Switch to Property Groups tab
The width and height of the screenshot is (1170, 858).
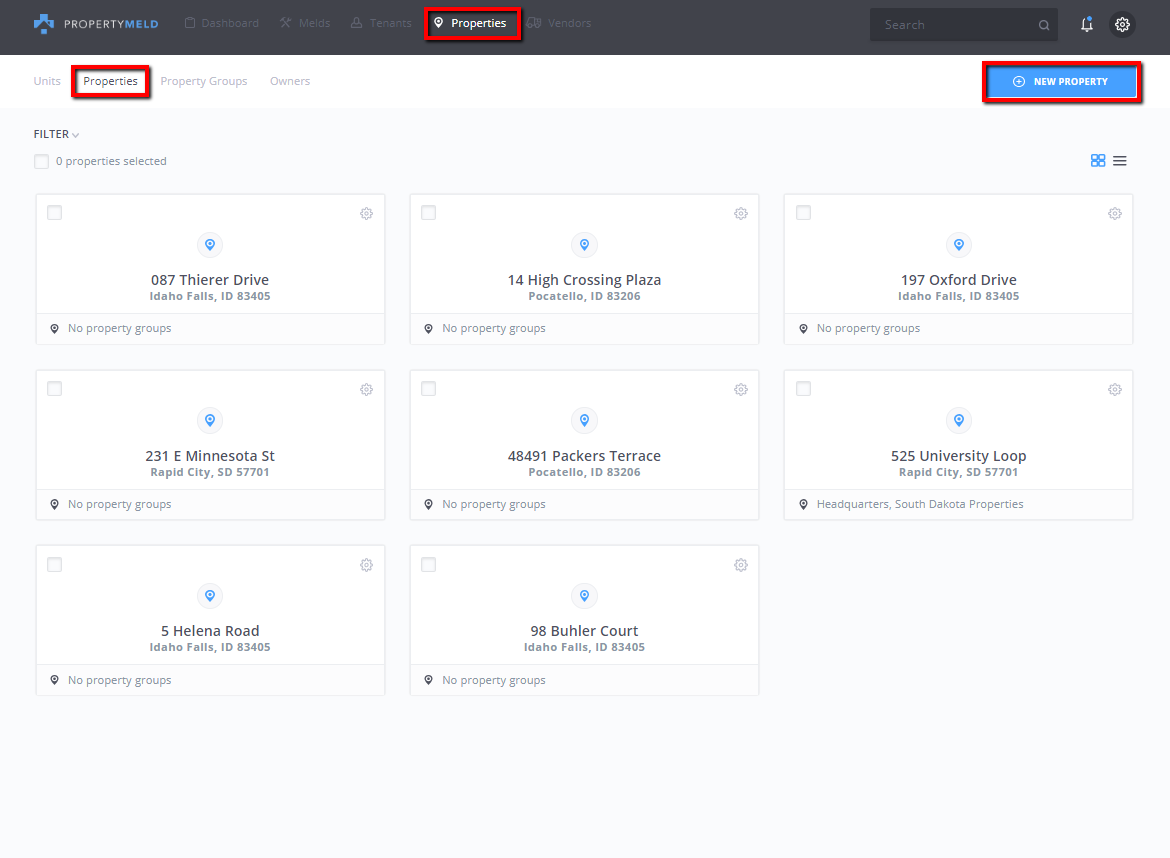(x=204, y=81)
